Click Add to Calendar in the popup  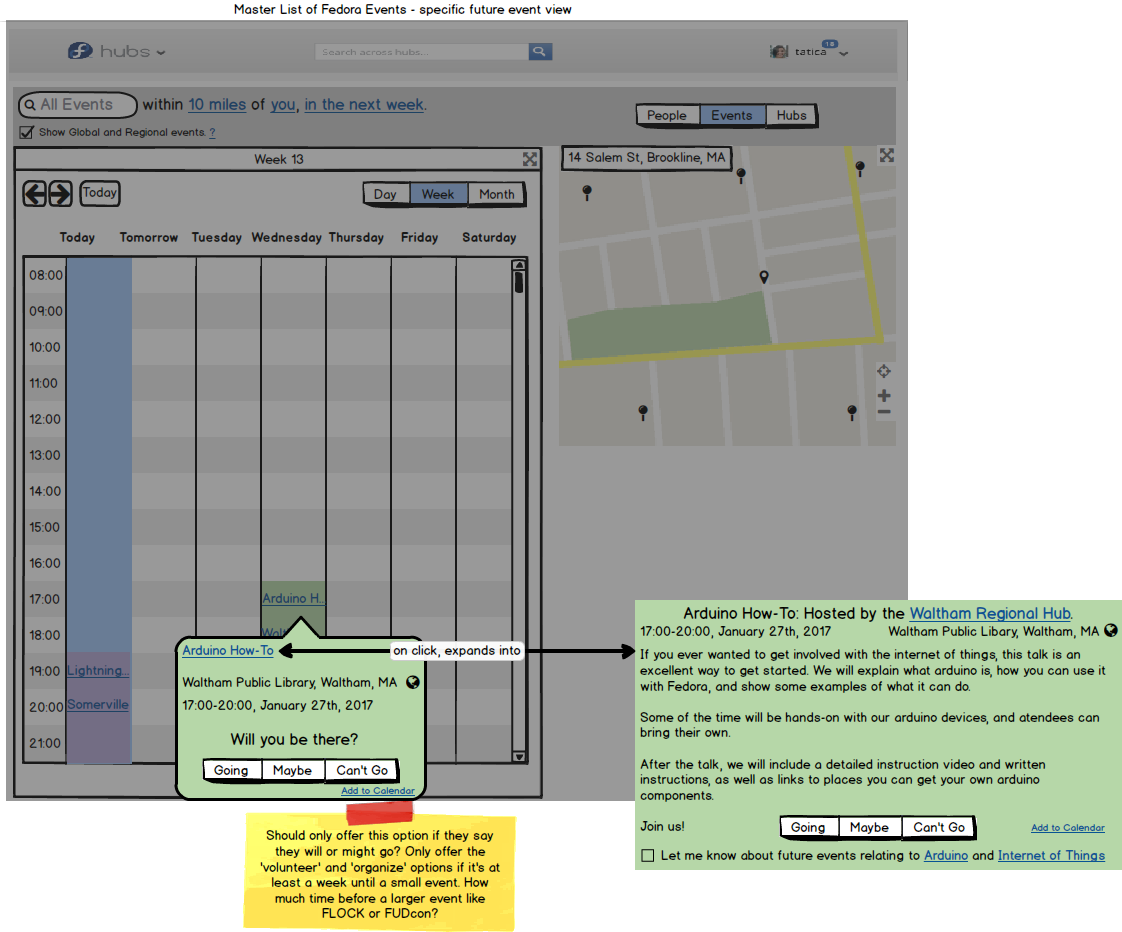pyautogui.click(x=378, y=790)
